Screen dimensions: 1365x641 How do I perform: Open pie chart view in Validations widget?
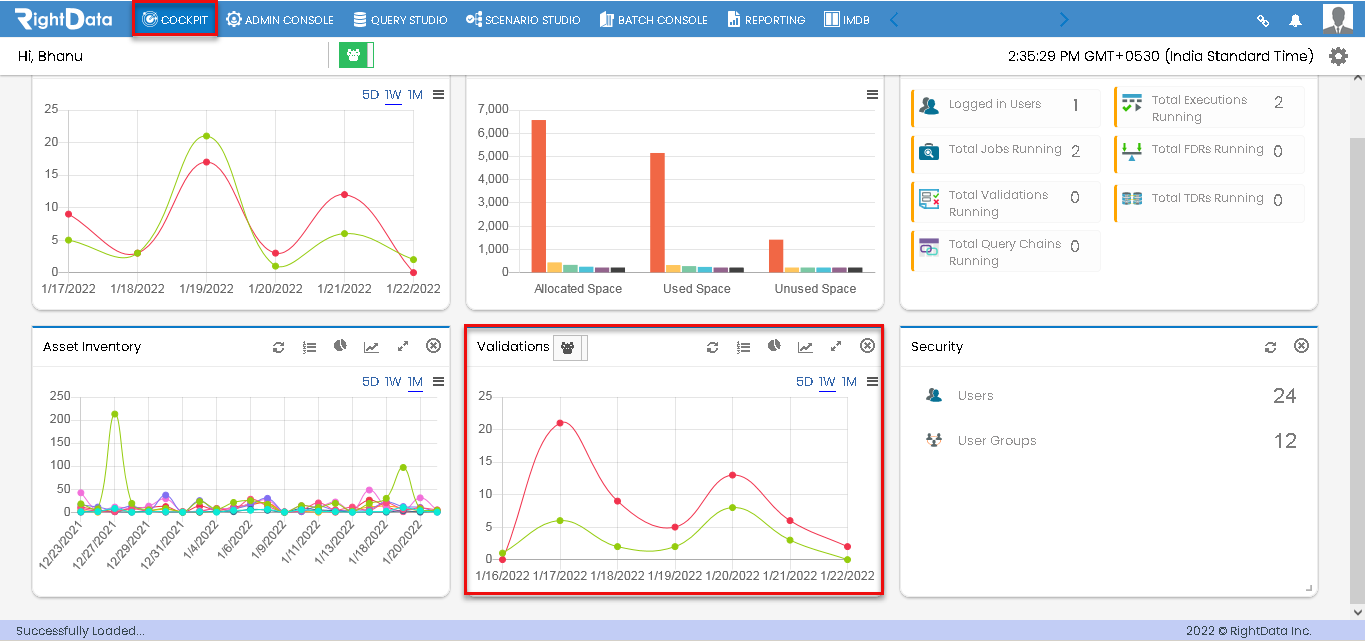tap(774, 346)
